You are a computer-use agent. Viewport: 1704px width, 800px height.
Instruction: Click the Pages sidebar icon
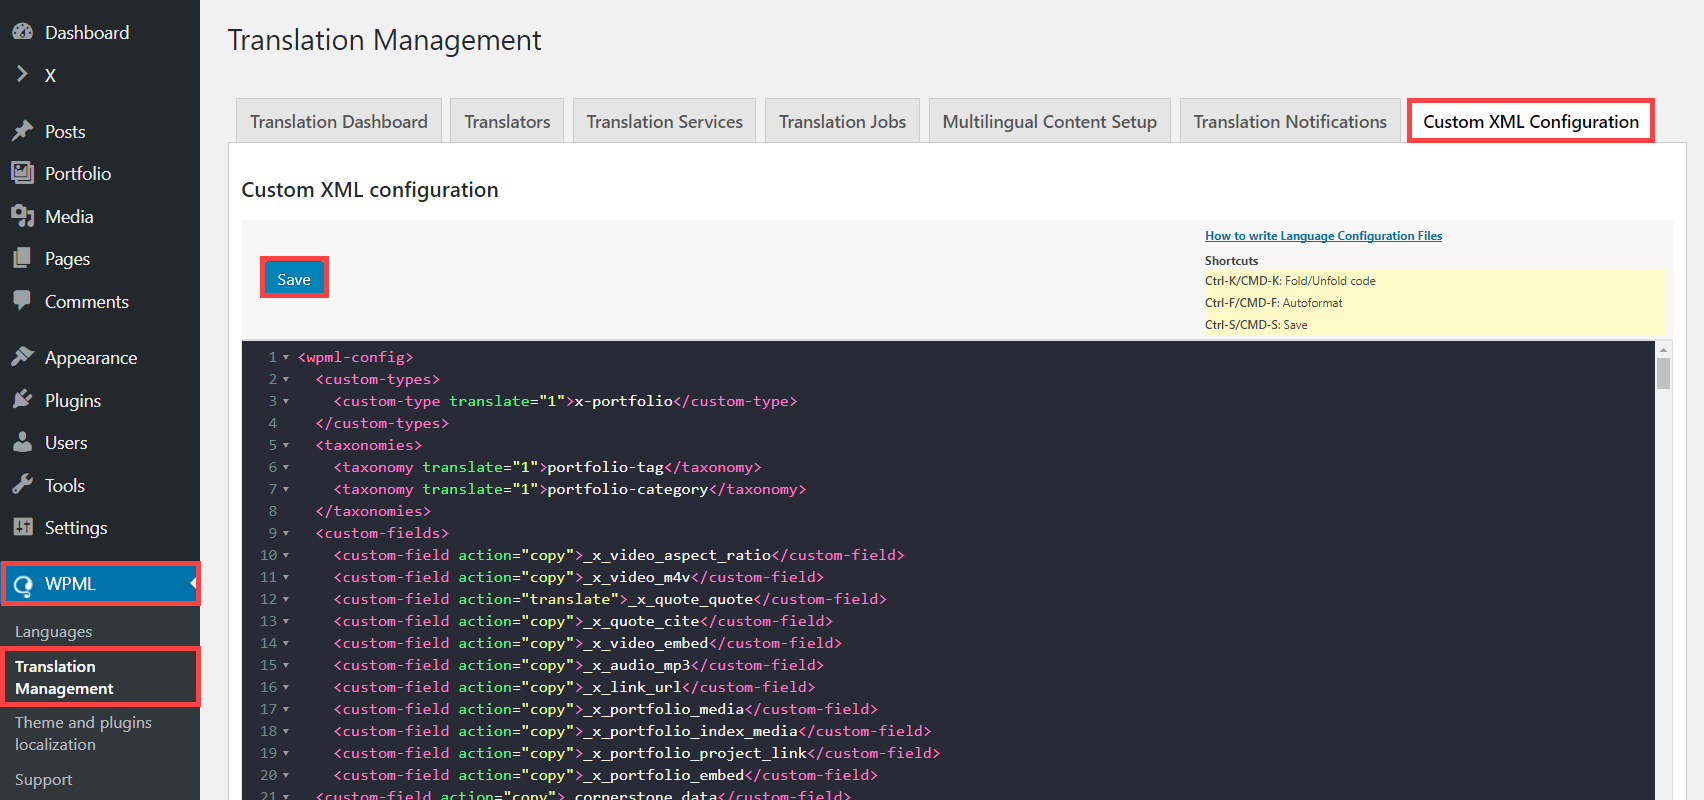[22, 258]
